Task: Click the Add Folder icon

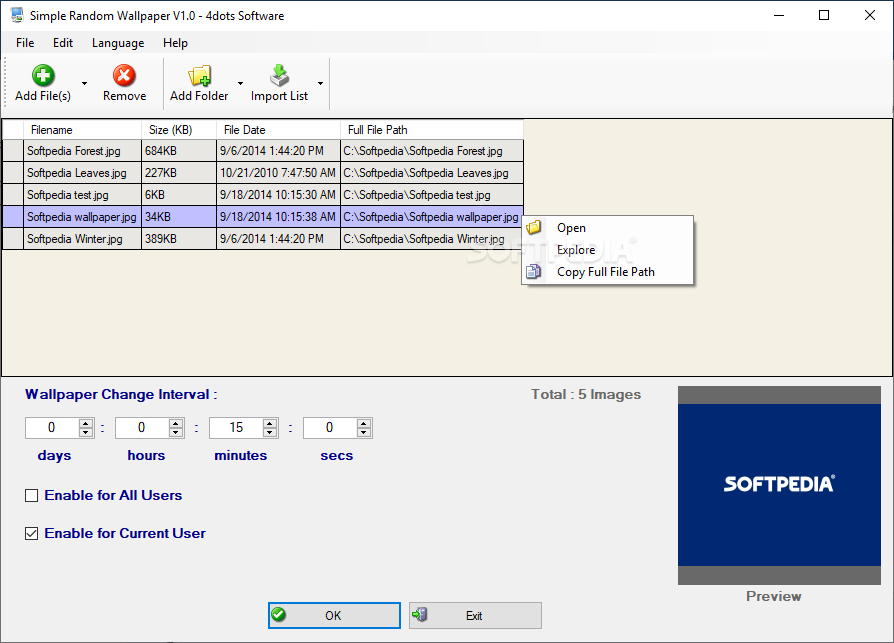Action: click(200, 75)
